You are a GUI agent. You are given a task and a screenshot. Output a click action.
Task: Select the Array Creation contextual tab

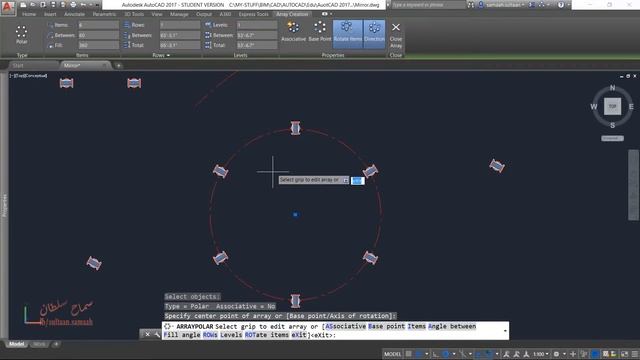[292, 14]
